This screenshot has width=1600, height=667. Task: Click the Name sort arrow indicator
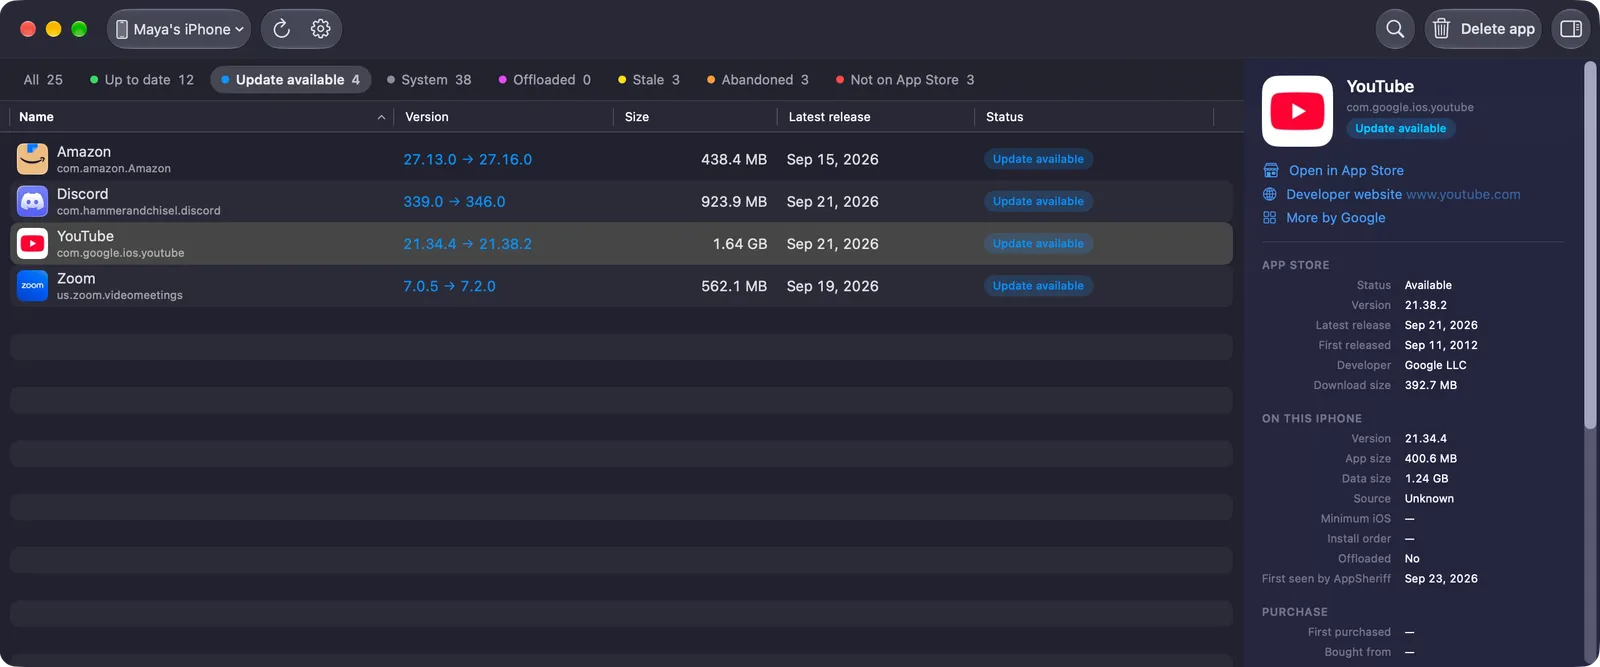pyautogui.click(x=381, y=117)
